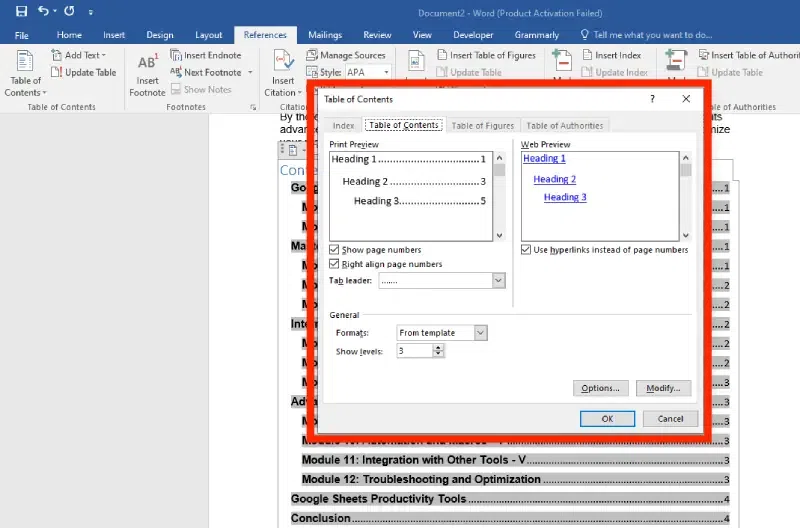Expand the Next Footnote dropdown arrow
The height and width of the screenshot is (528, 800).
click(250, 72)
